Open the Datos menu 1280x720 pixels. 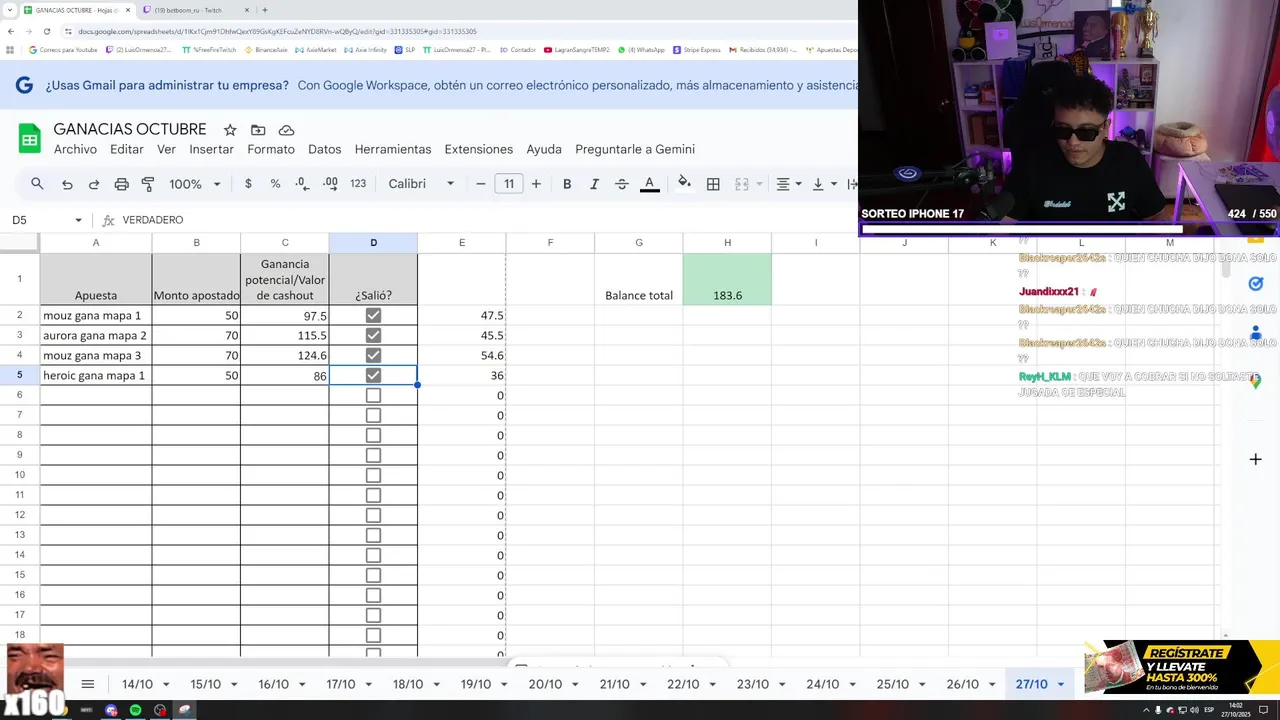(x=324, y=149)
